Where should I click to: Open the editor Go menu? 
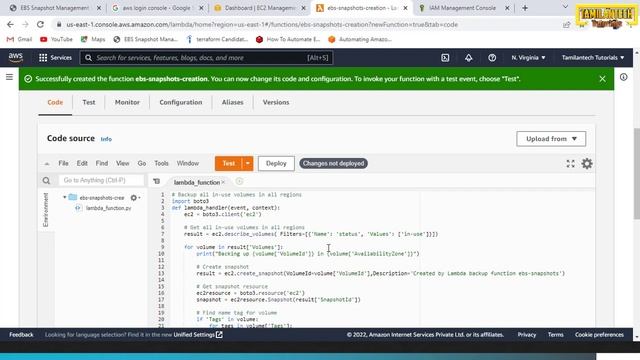142,163
